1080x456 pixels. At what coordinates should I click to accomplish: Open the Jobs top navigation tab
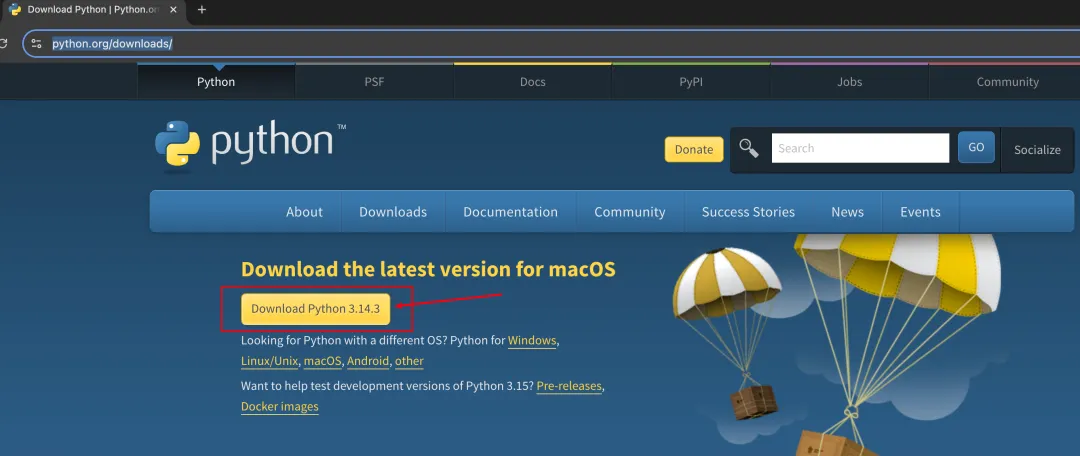click(x=849, y=81)
